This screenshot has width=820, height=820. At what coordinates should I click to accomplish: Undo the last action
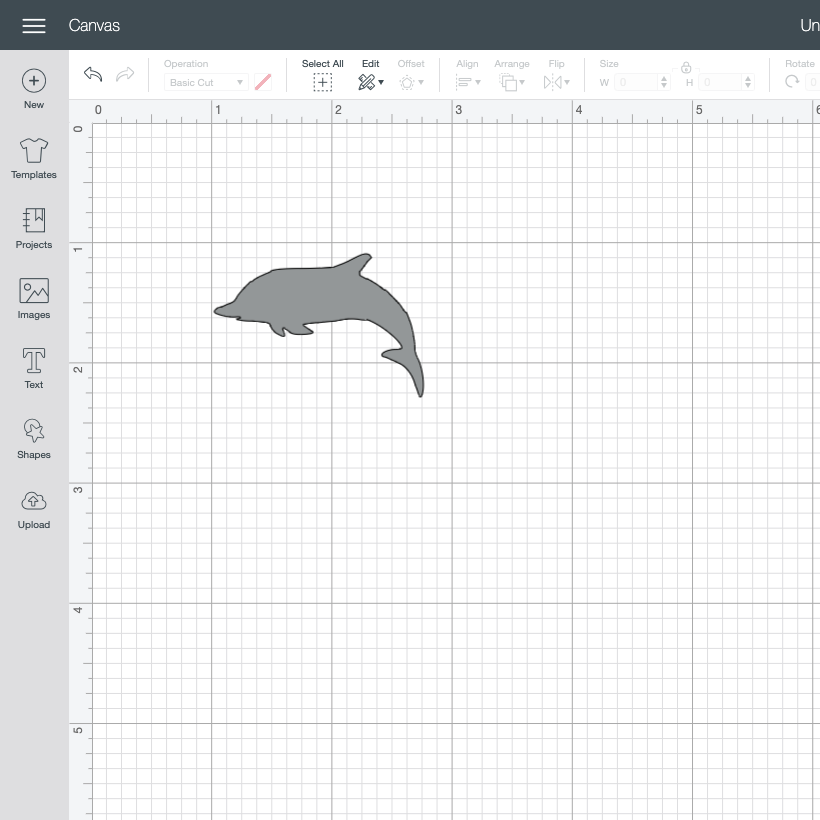click(x=93, y=74)
